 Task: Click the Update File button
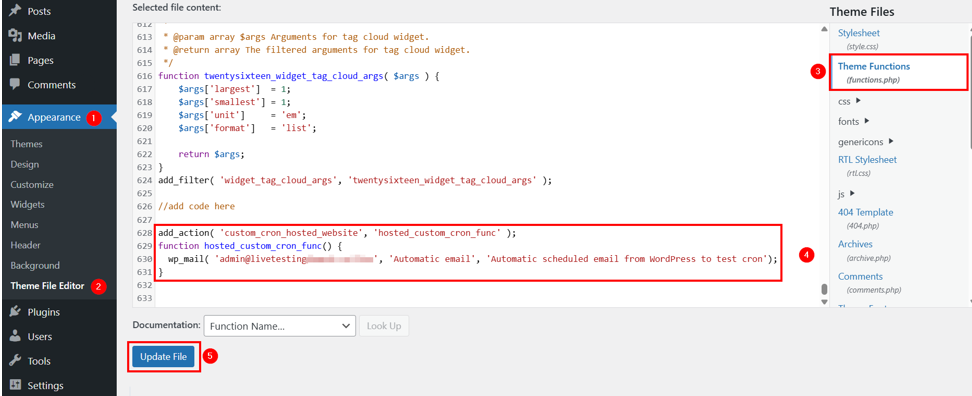[164, 356]
